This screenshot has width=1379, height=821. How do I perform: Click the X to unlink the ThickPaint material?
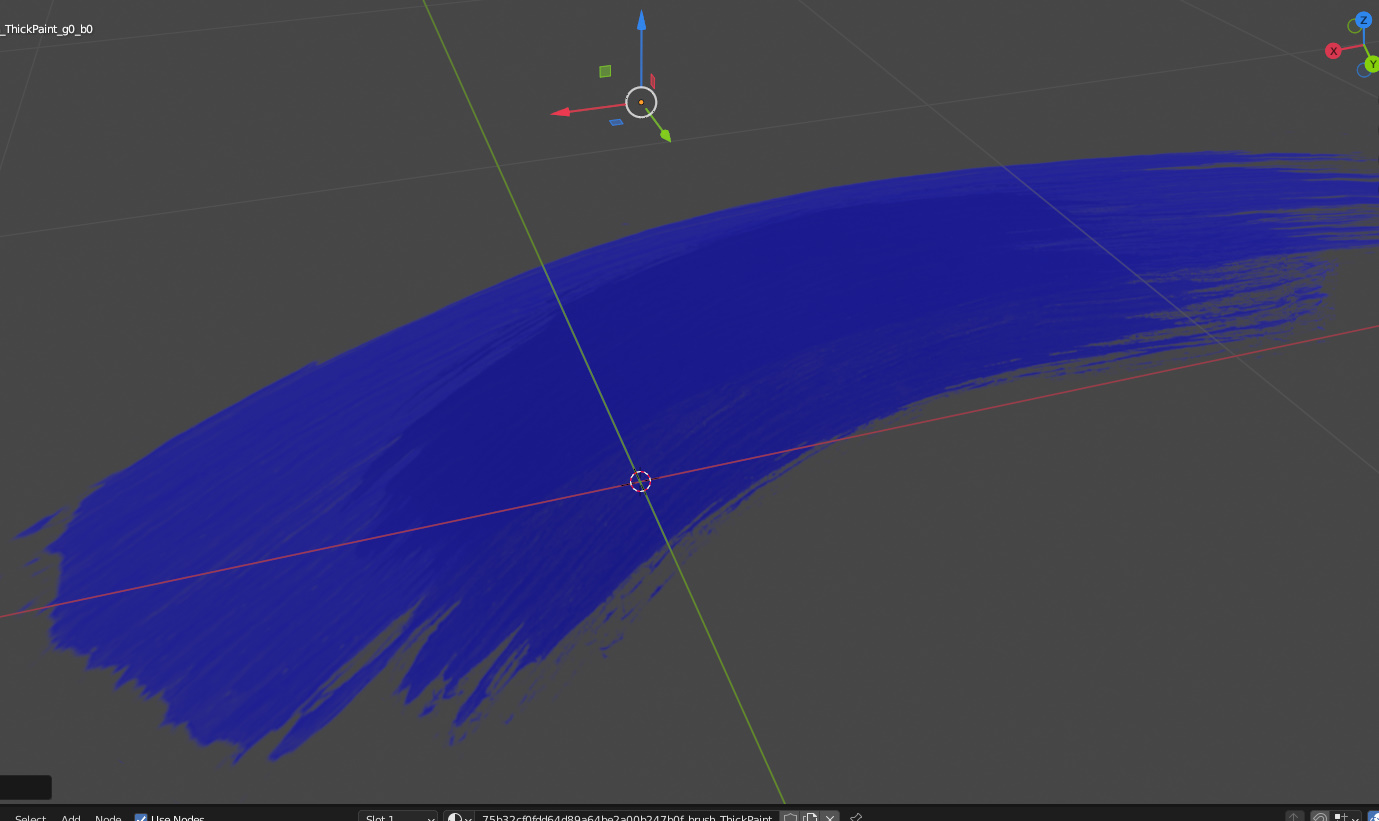click(830, 817)
